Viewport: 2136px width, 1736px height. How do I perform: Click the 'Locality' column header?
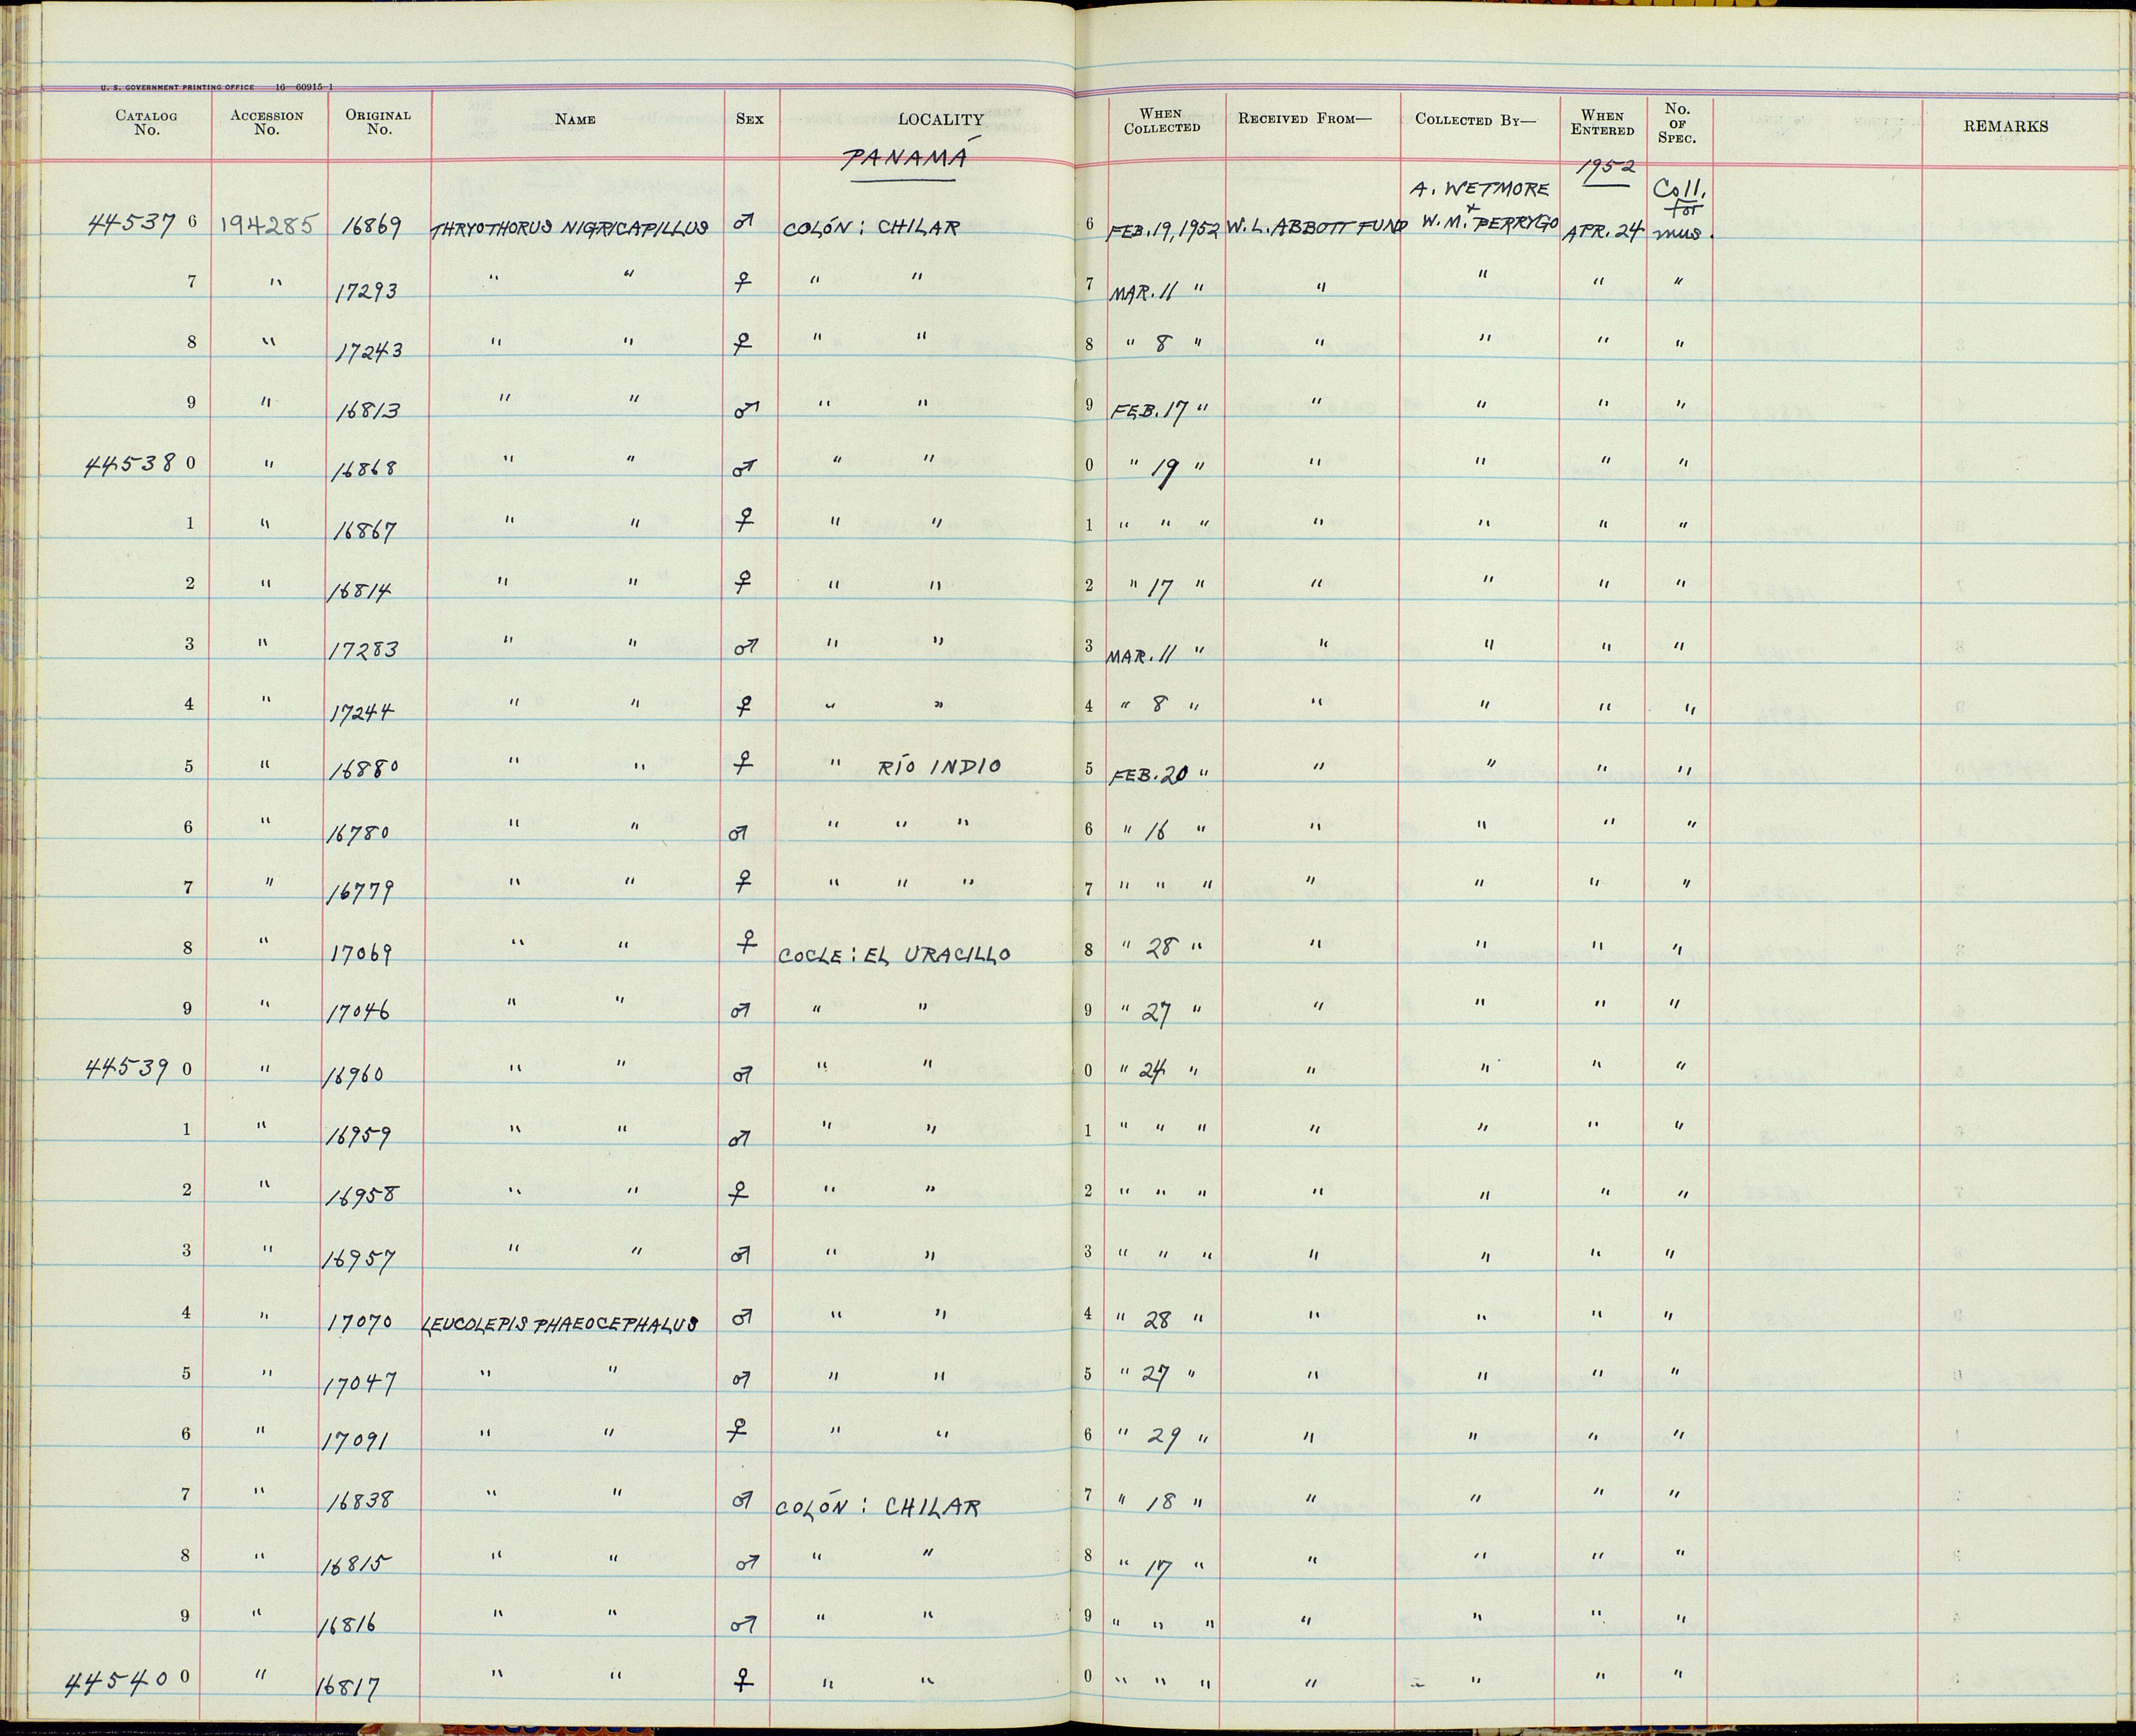pyautogui.click(x=941, y=119)
